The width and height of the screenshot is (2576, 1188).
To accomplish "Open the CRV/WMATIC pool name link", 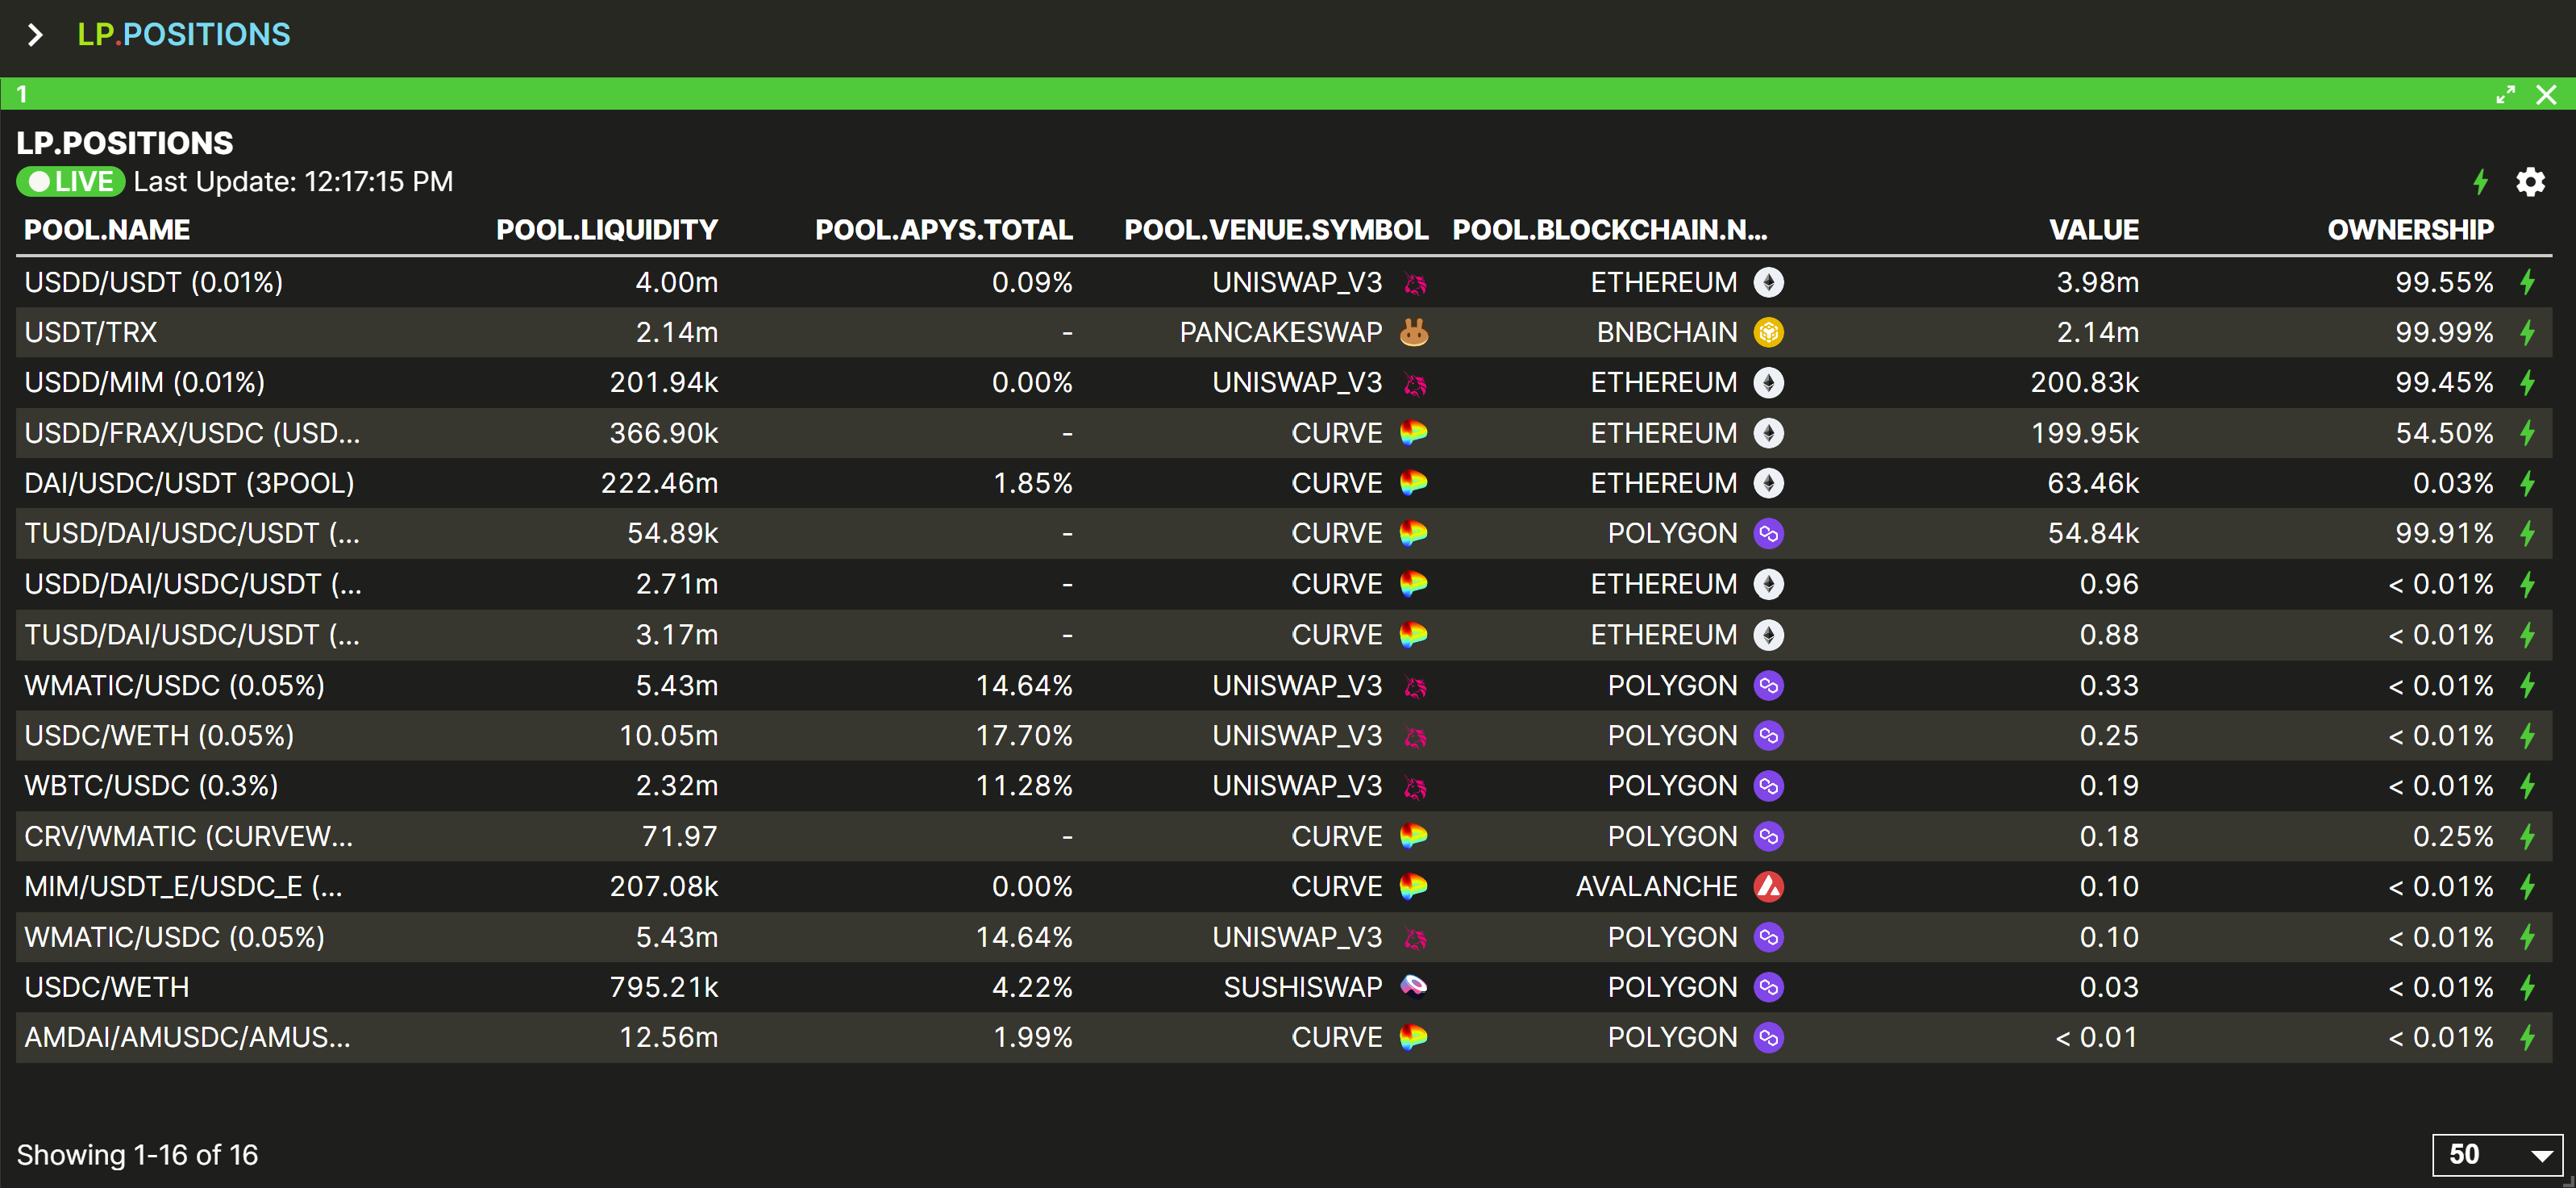I will point(188,836).
